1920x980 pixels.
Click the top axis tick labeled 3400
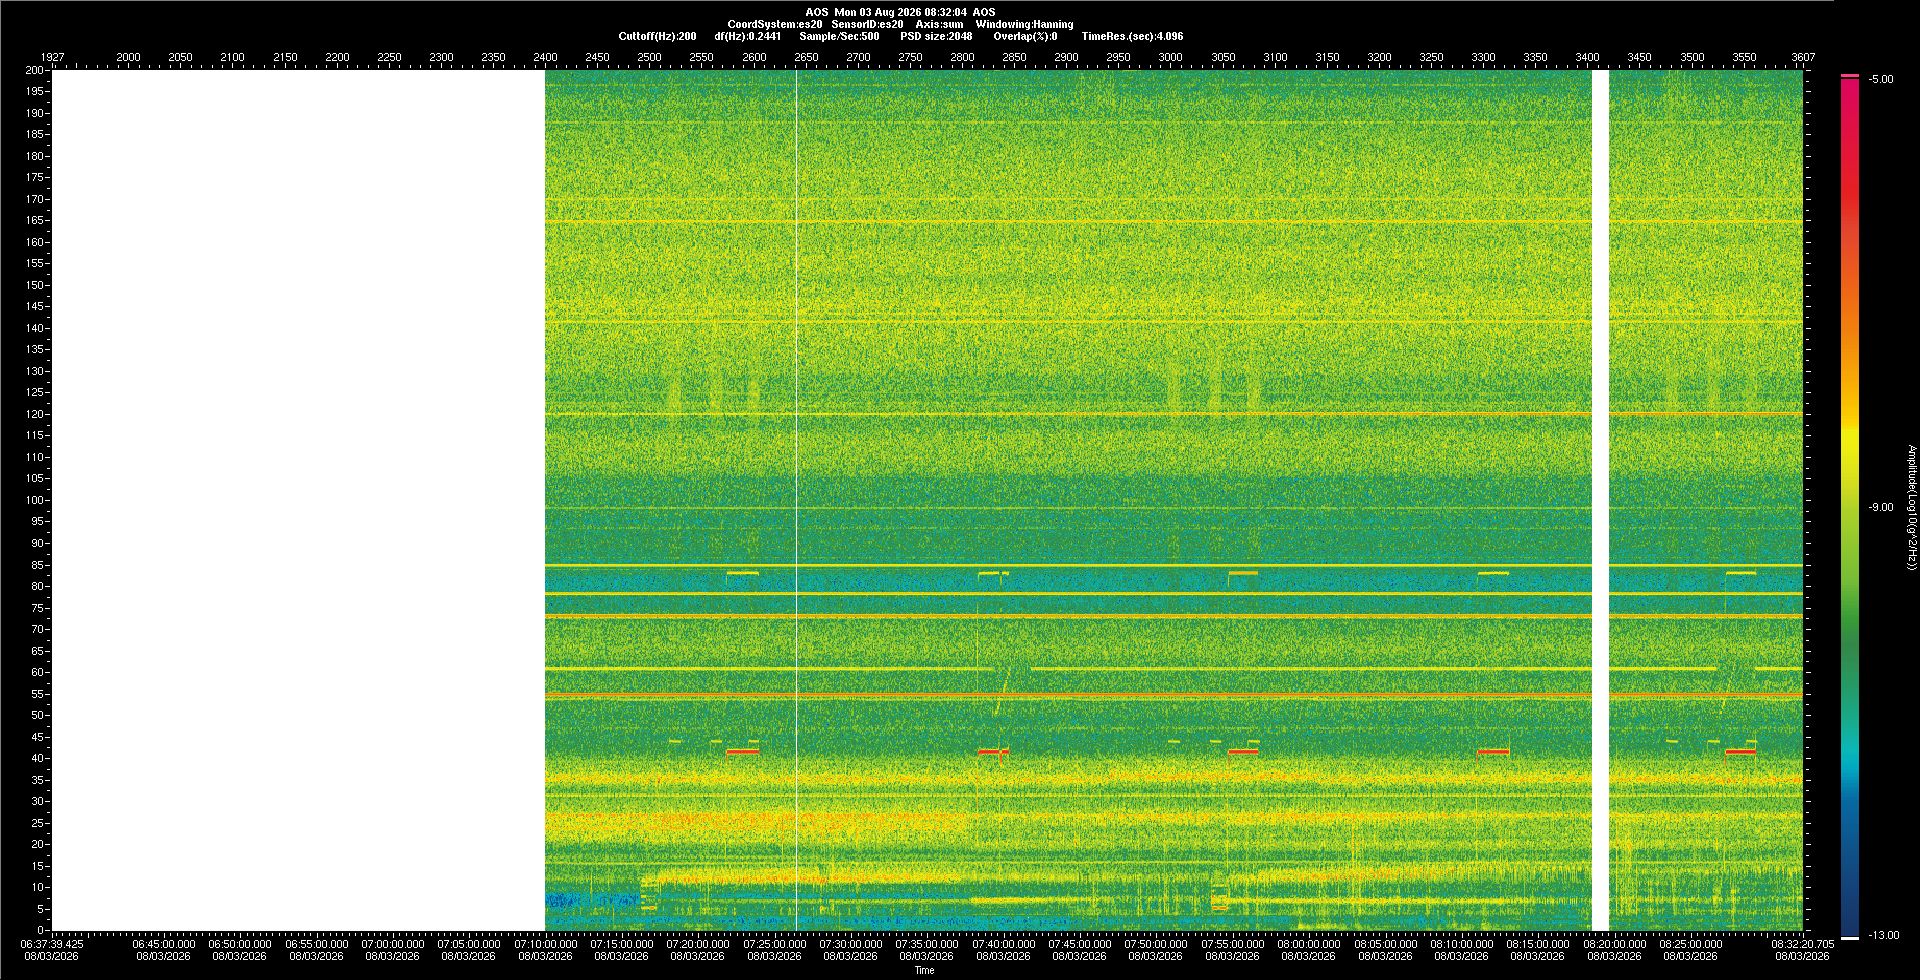[x=1588, y=57]
